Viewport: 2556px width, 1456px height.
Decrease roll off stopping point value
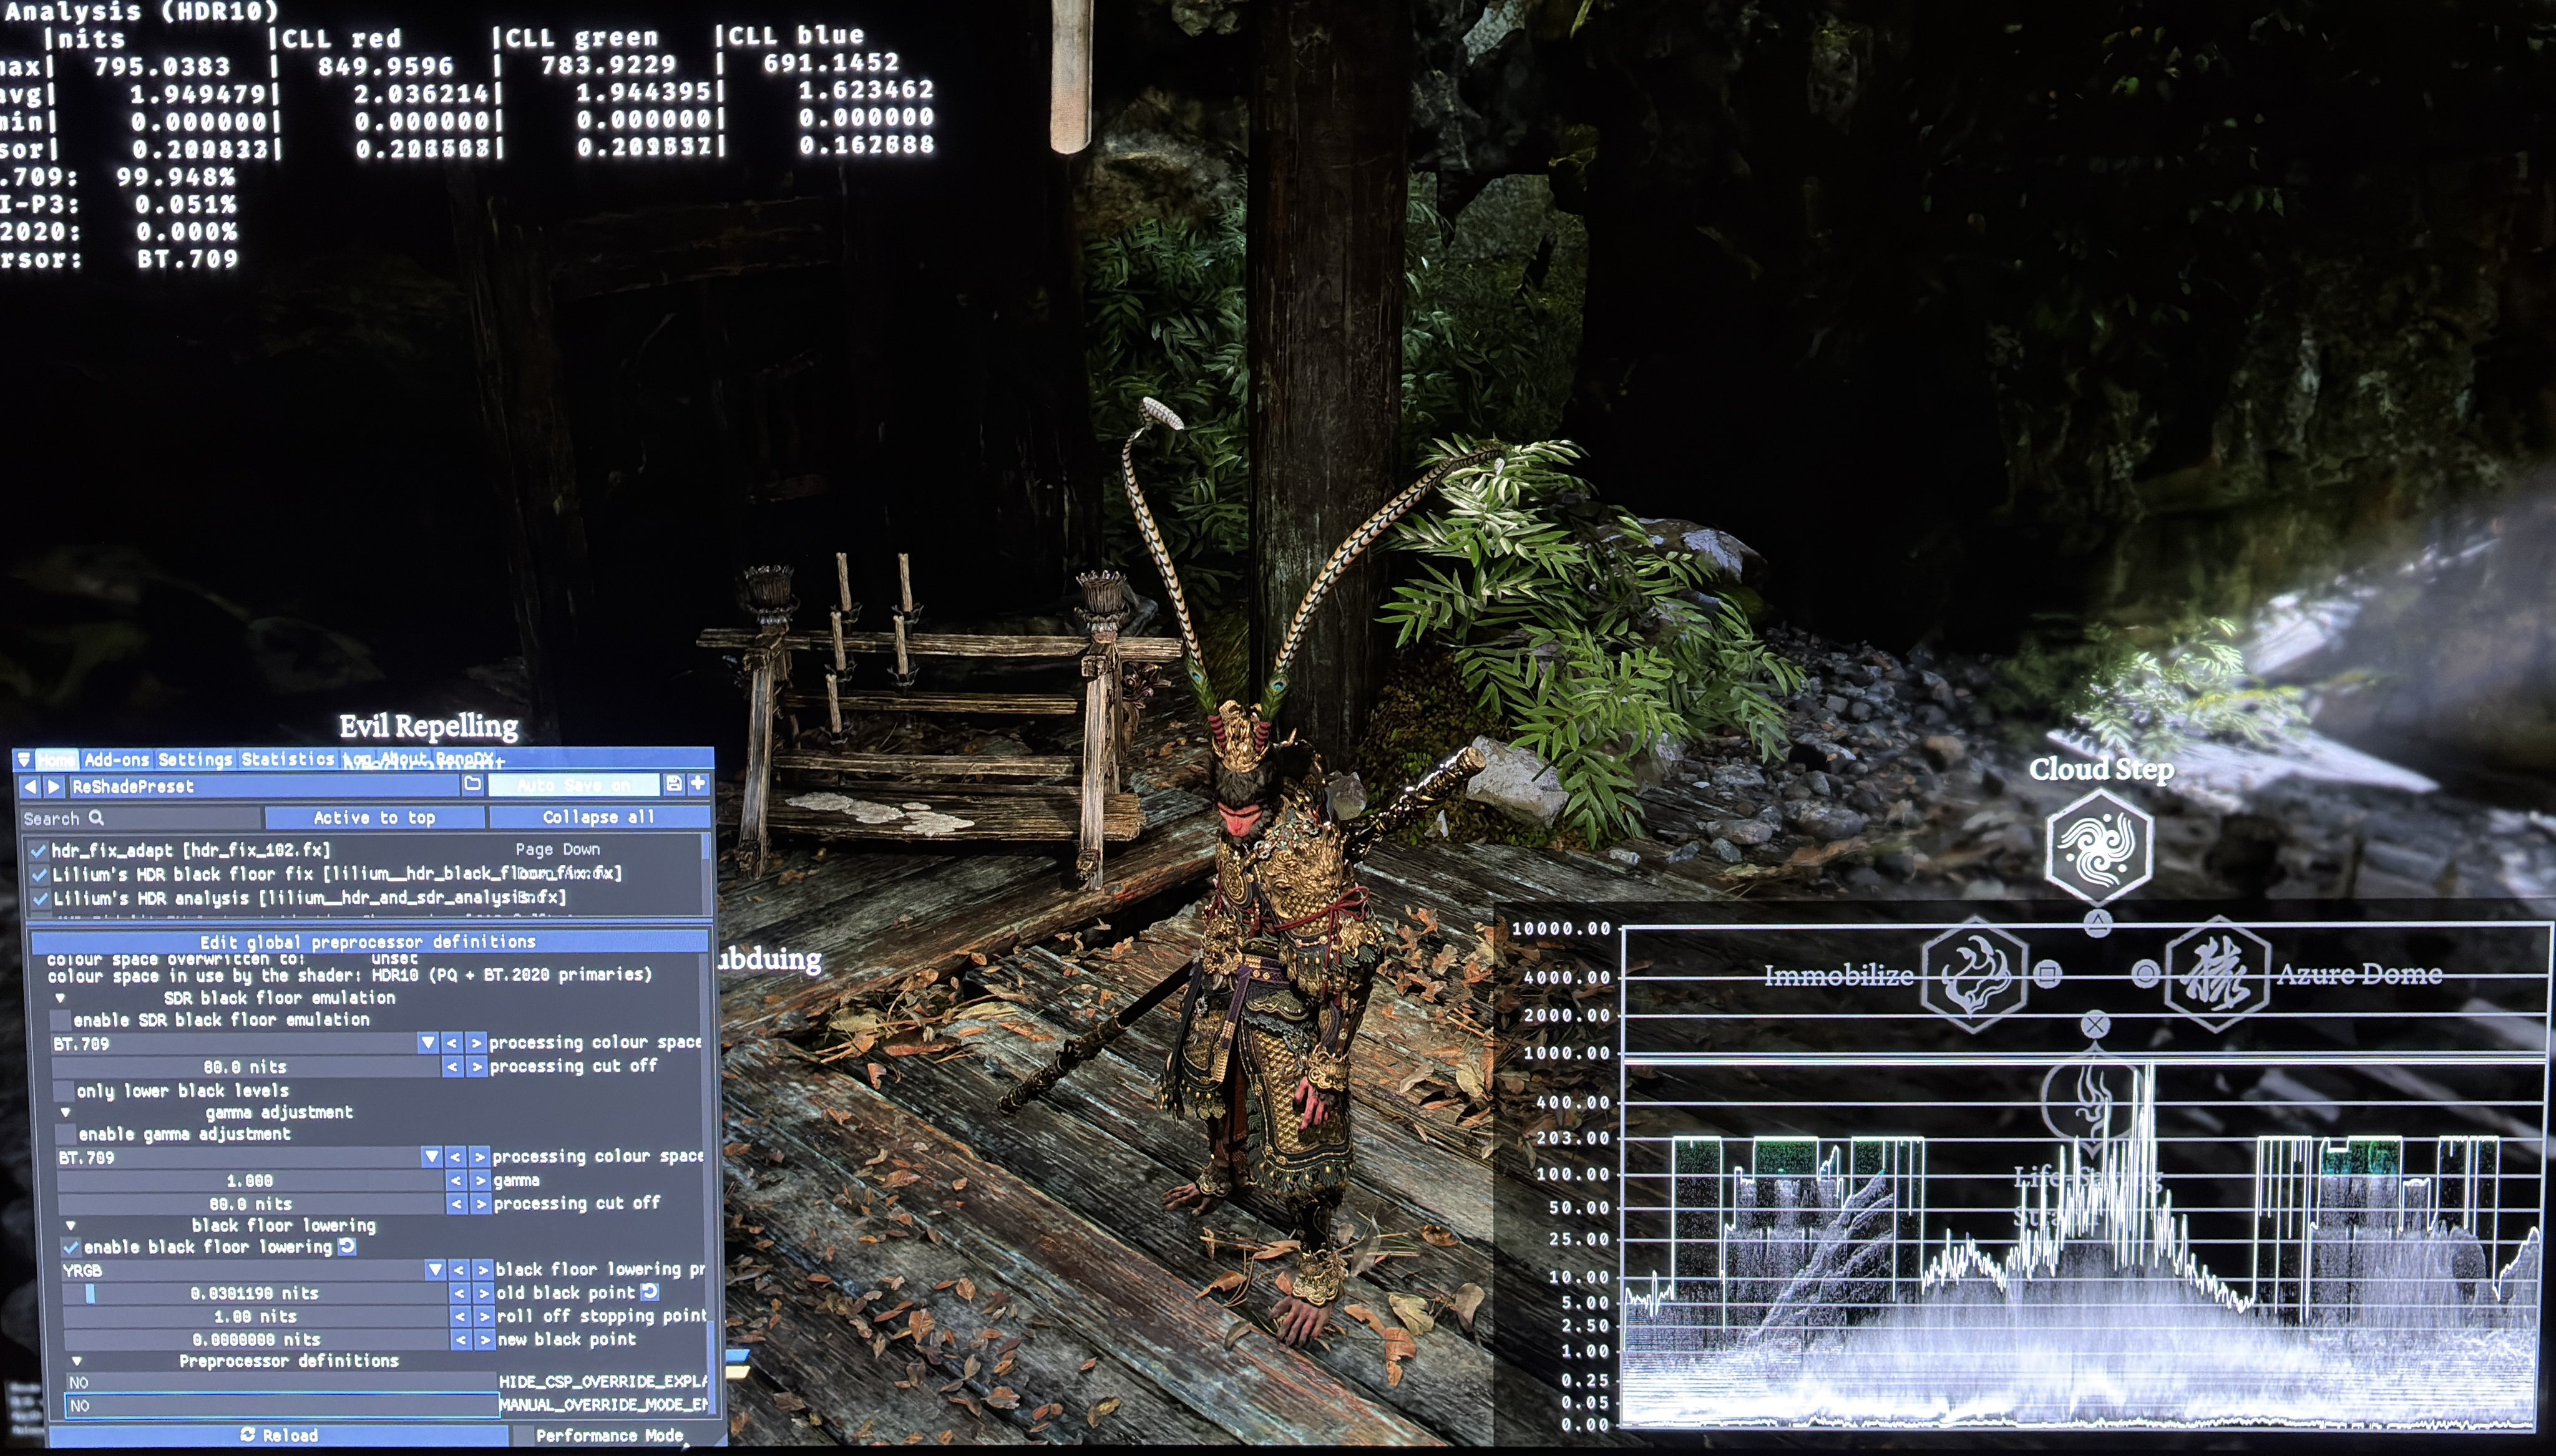[x=460, y=1316]
